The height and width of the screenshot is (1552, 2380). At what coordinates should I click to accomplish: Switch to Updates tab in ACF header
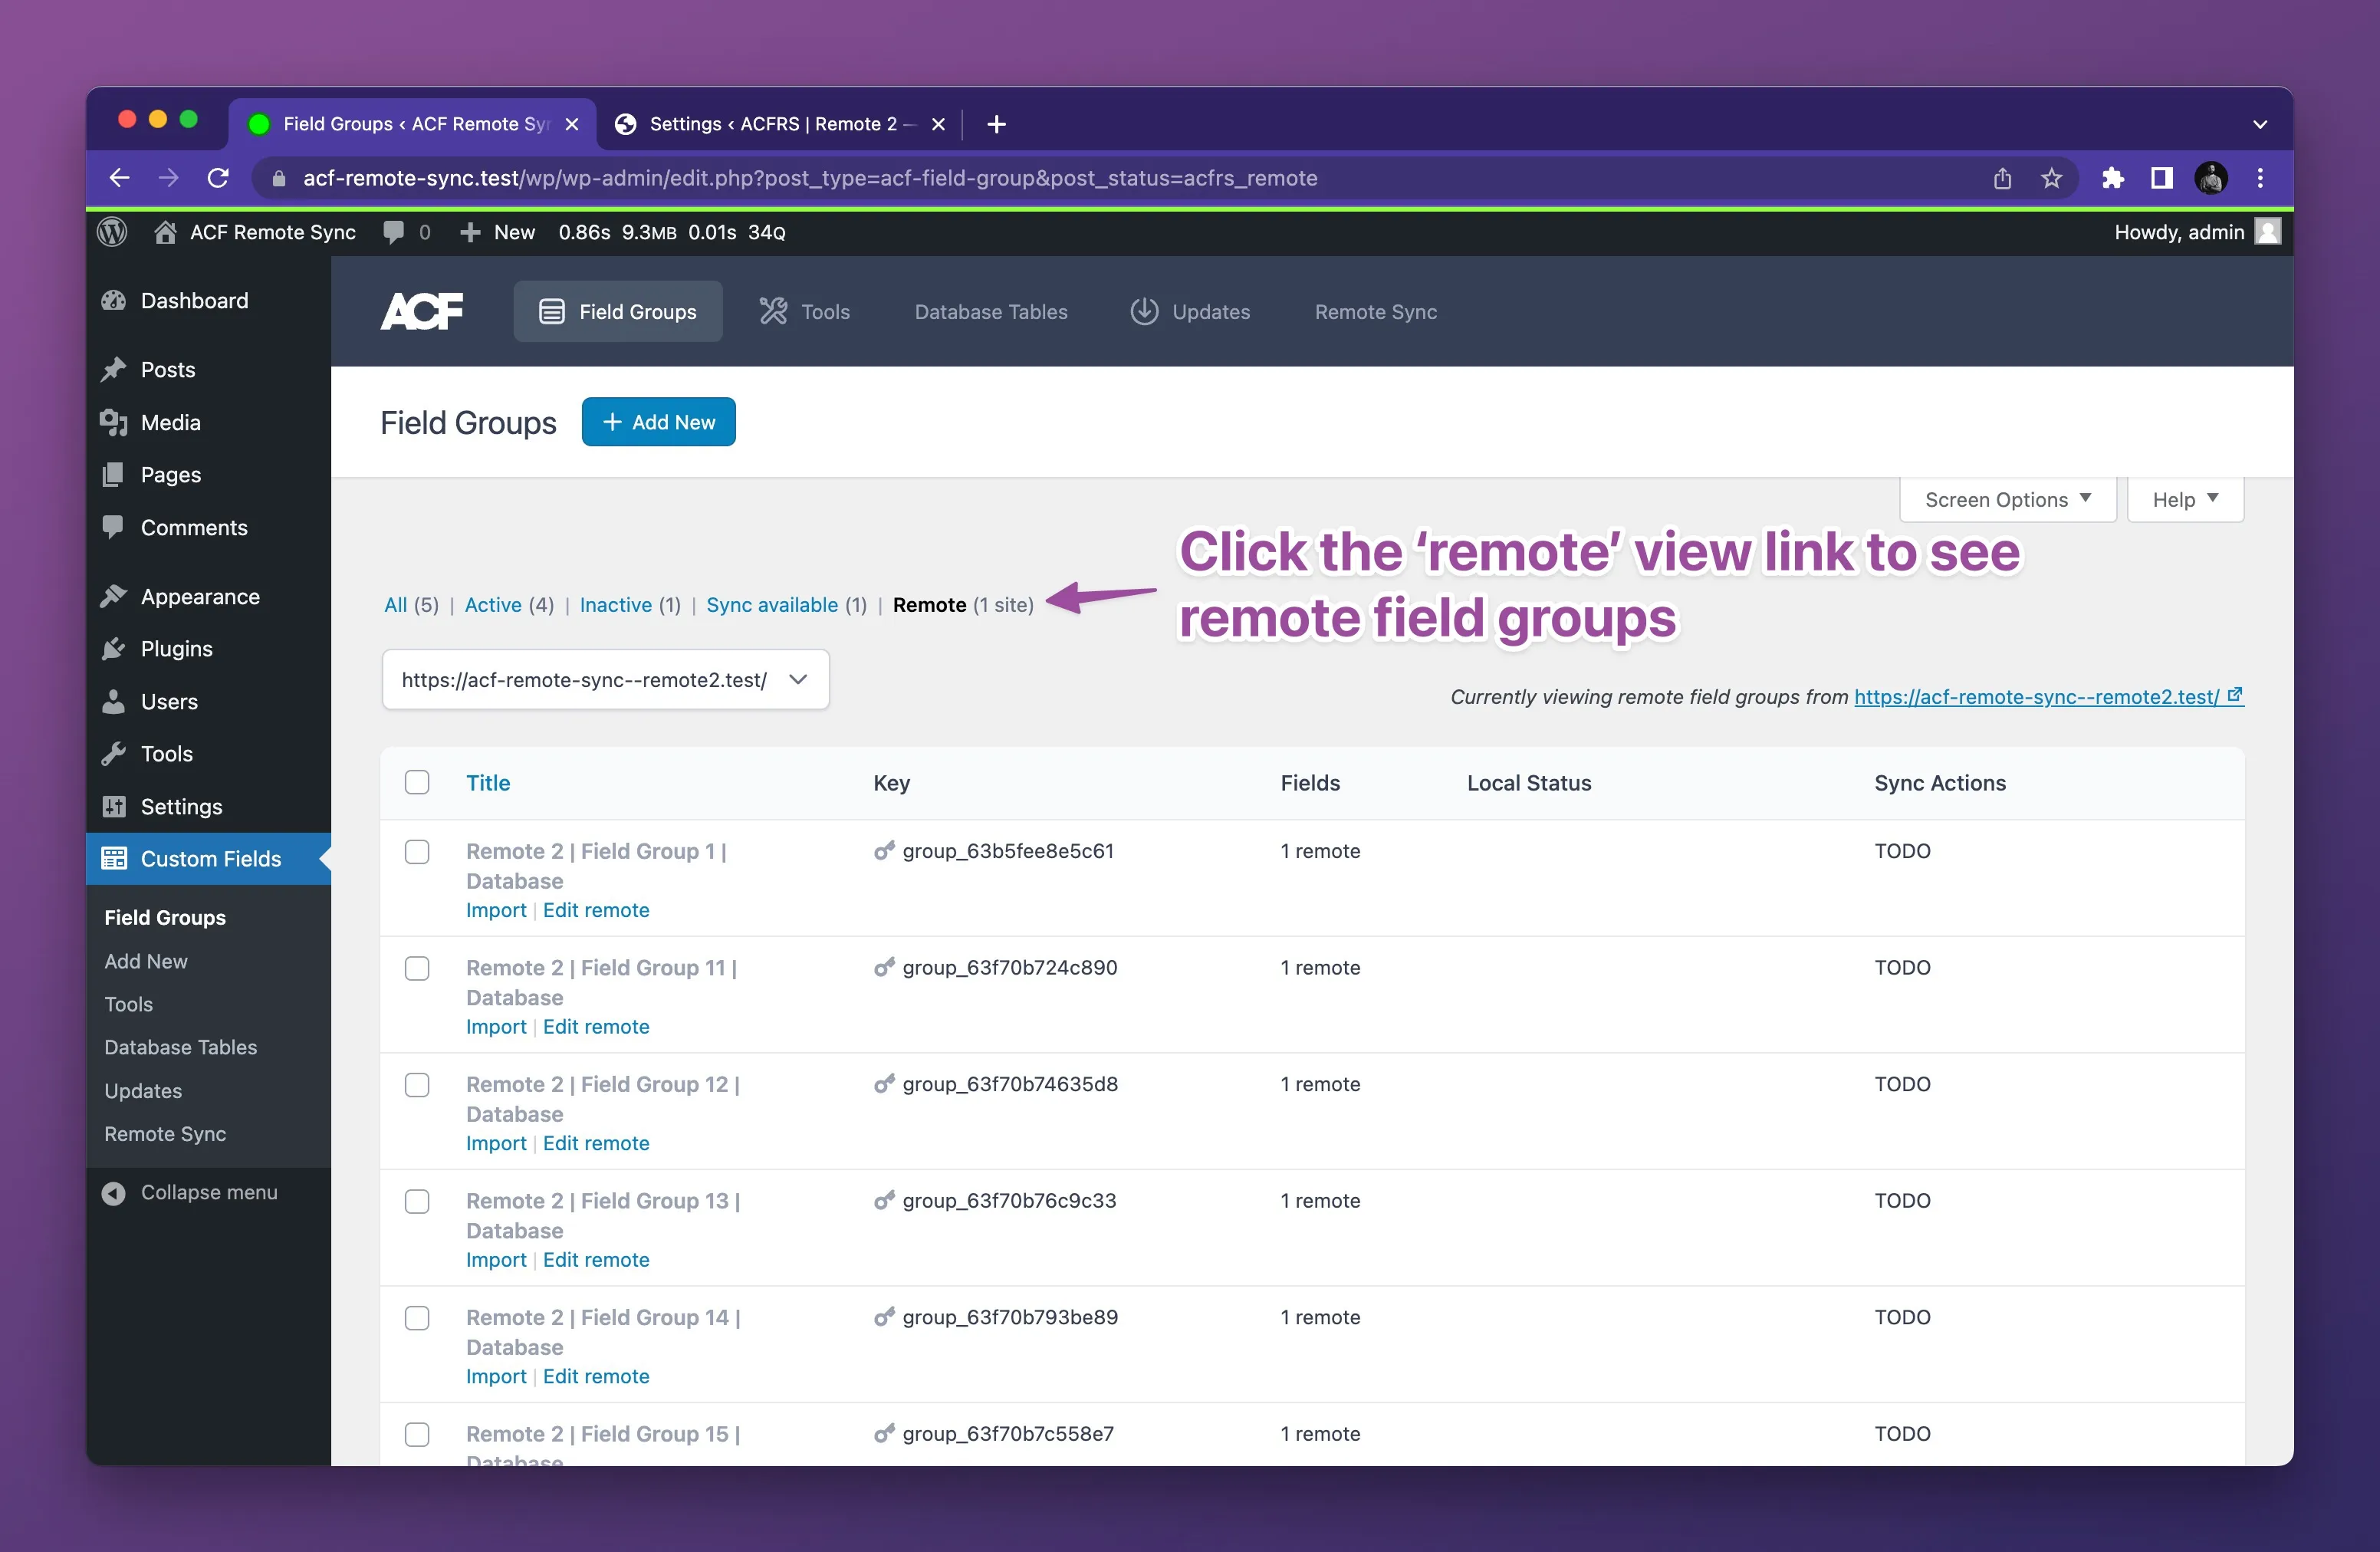click(x=1190, y=311)
